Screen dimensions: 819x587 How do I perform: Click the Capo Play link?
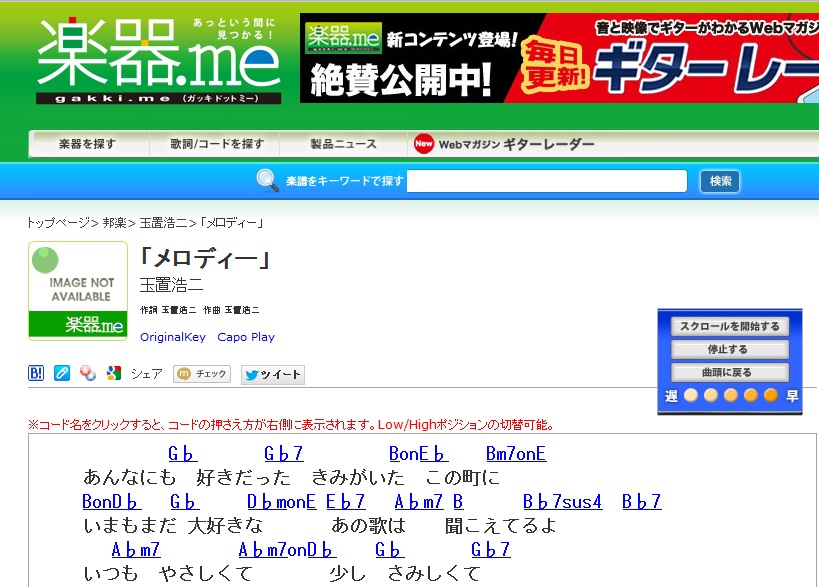245,337
